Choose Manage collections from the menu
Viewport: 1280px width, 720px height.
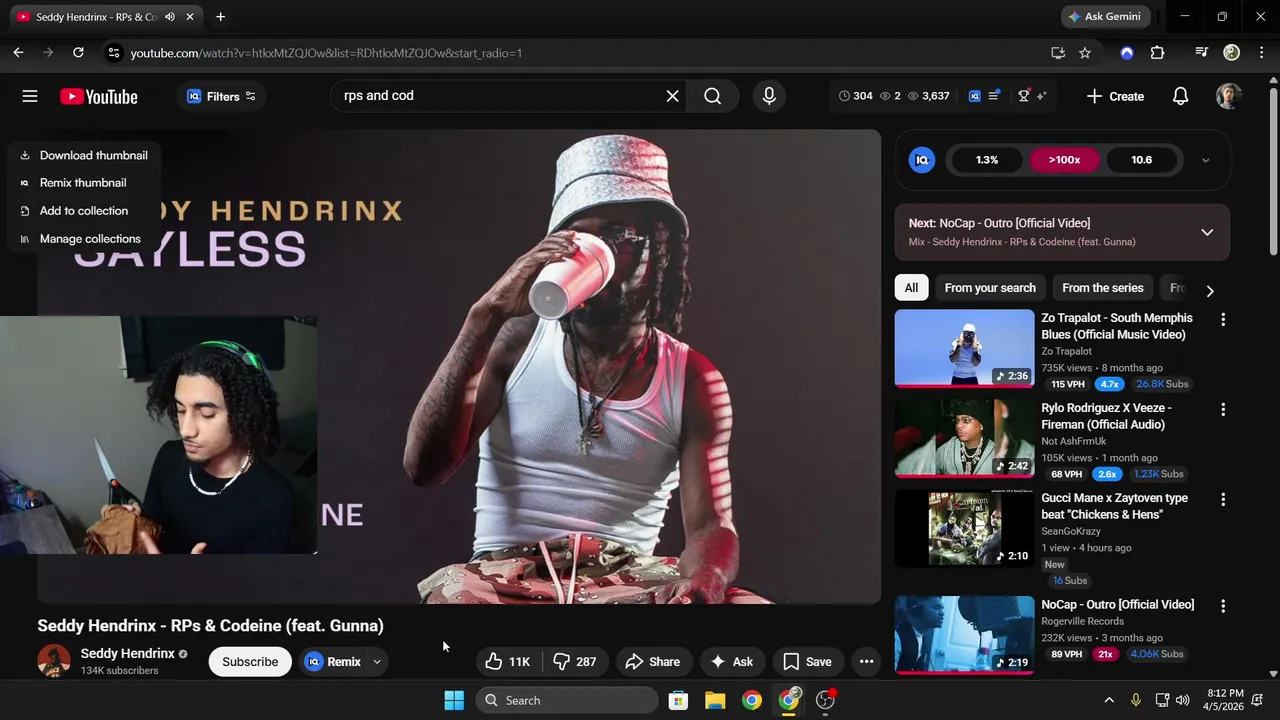pos(84,239)
